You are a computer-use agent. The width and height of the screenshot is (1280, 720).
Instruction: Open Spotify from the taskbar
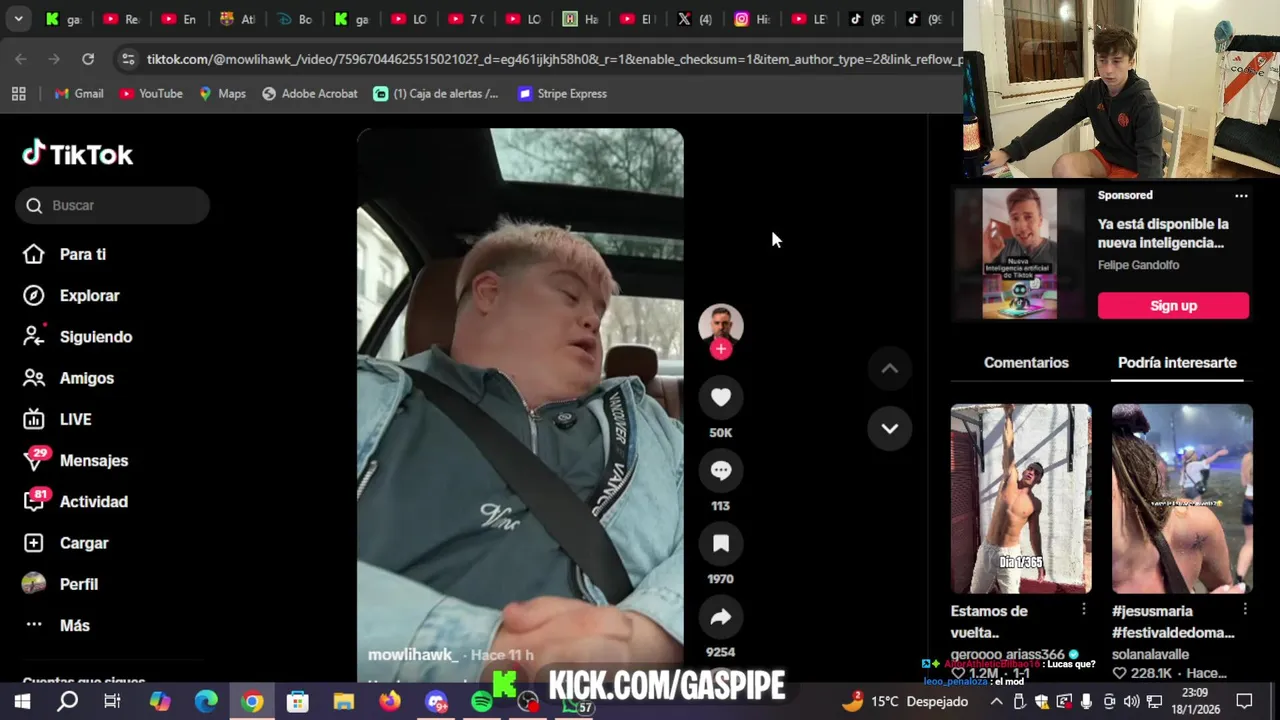(481, 702)
